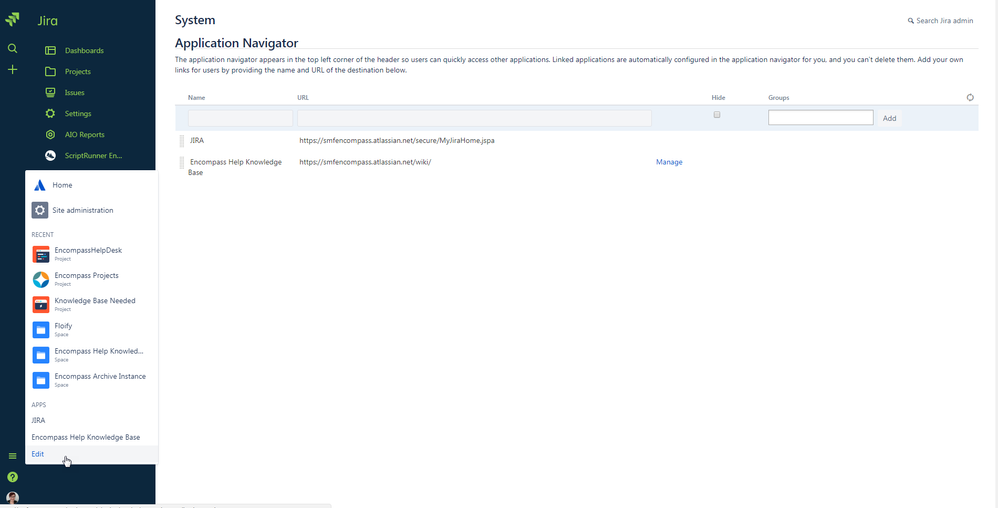Open Knowledge Base Needed project
The width and height of the screenshot is (998, 508).
point(95,300)
